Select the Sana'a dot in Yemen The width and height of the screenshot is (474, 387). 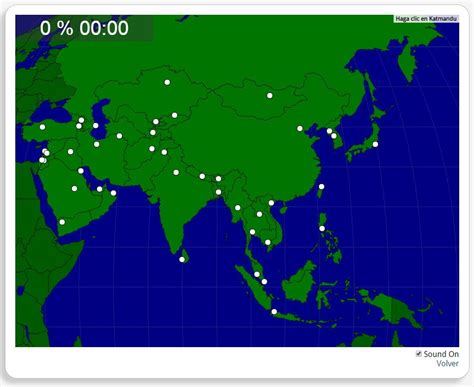click(62, 222)
